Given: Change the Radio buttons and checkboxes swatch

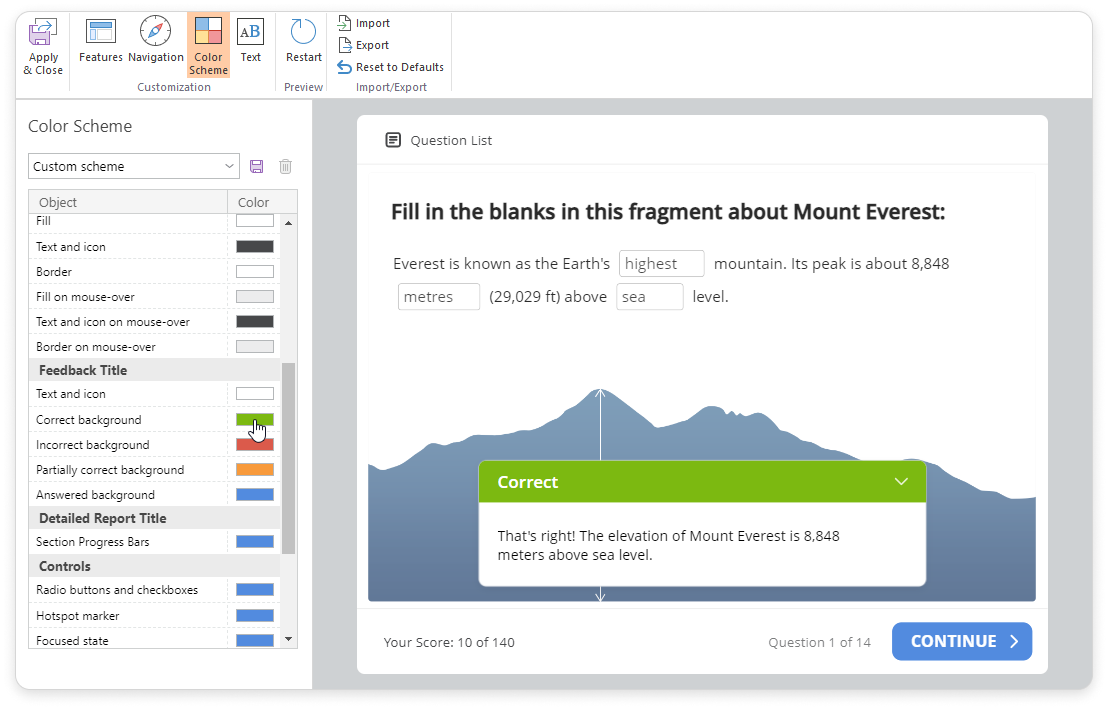Looking at the screenshot, I should pyautogui.click(x=254, y=590).
